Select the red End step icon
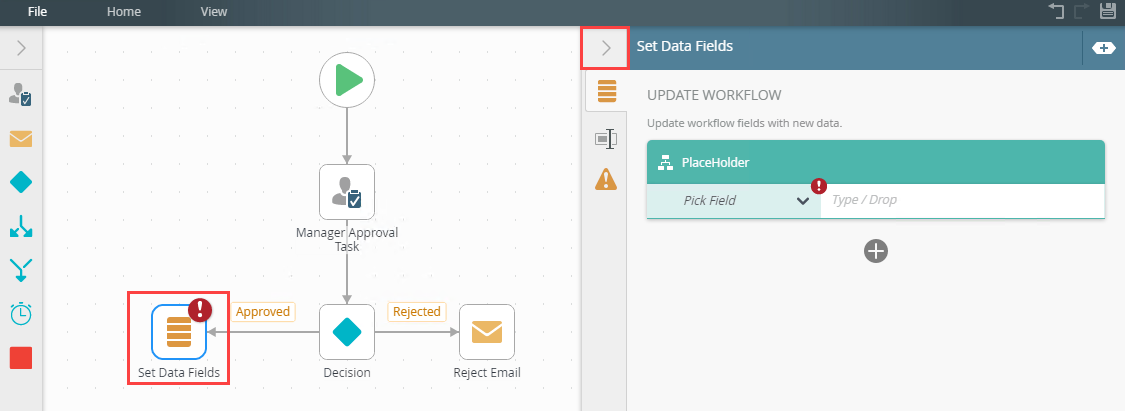The width and height of the screenshot is (1125, 411). (x=21, y=358)
